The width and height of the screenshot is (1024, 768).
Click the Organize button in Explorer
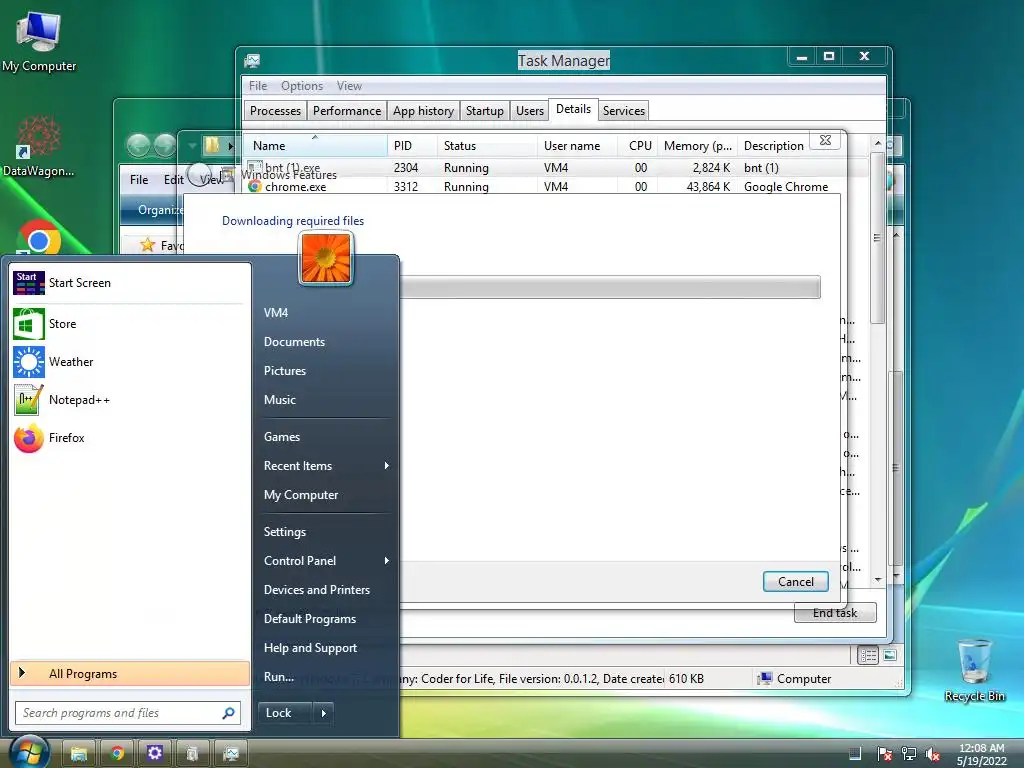coord(161,210)
